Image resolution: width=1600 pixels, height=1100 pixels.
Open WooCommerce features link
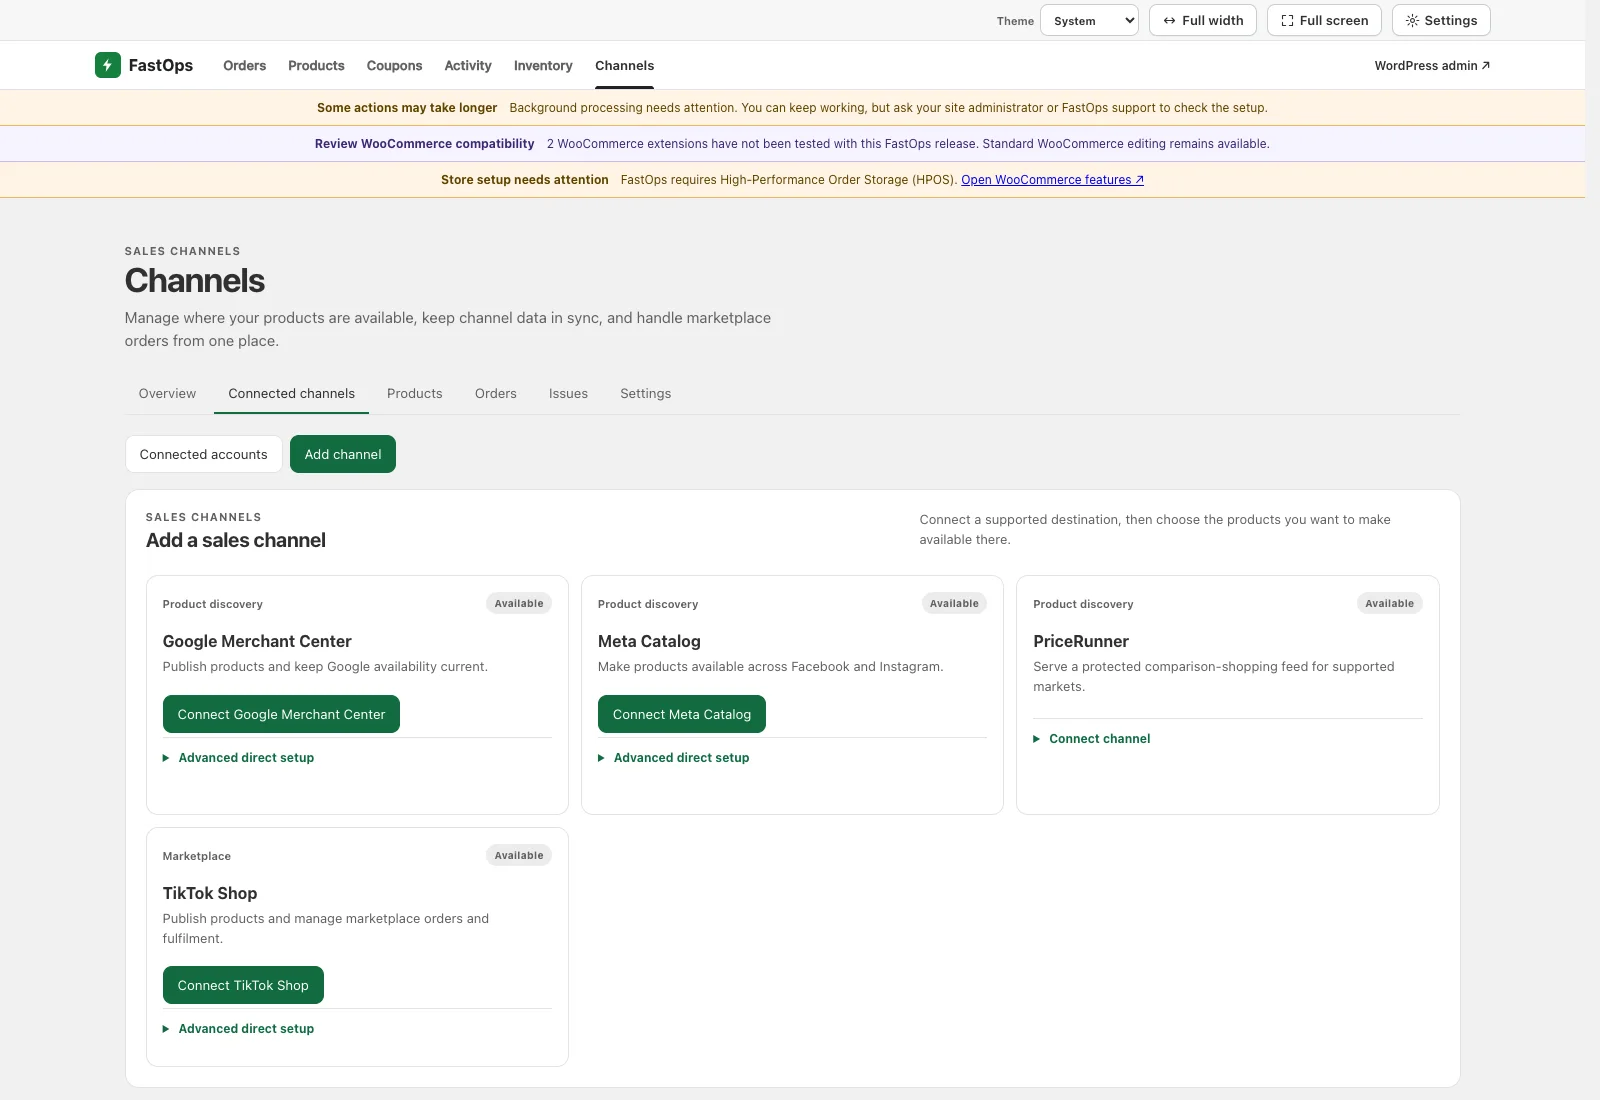(x=1052, y=180)
